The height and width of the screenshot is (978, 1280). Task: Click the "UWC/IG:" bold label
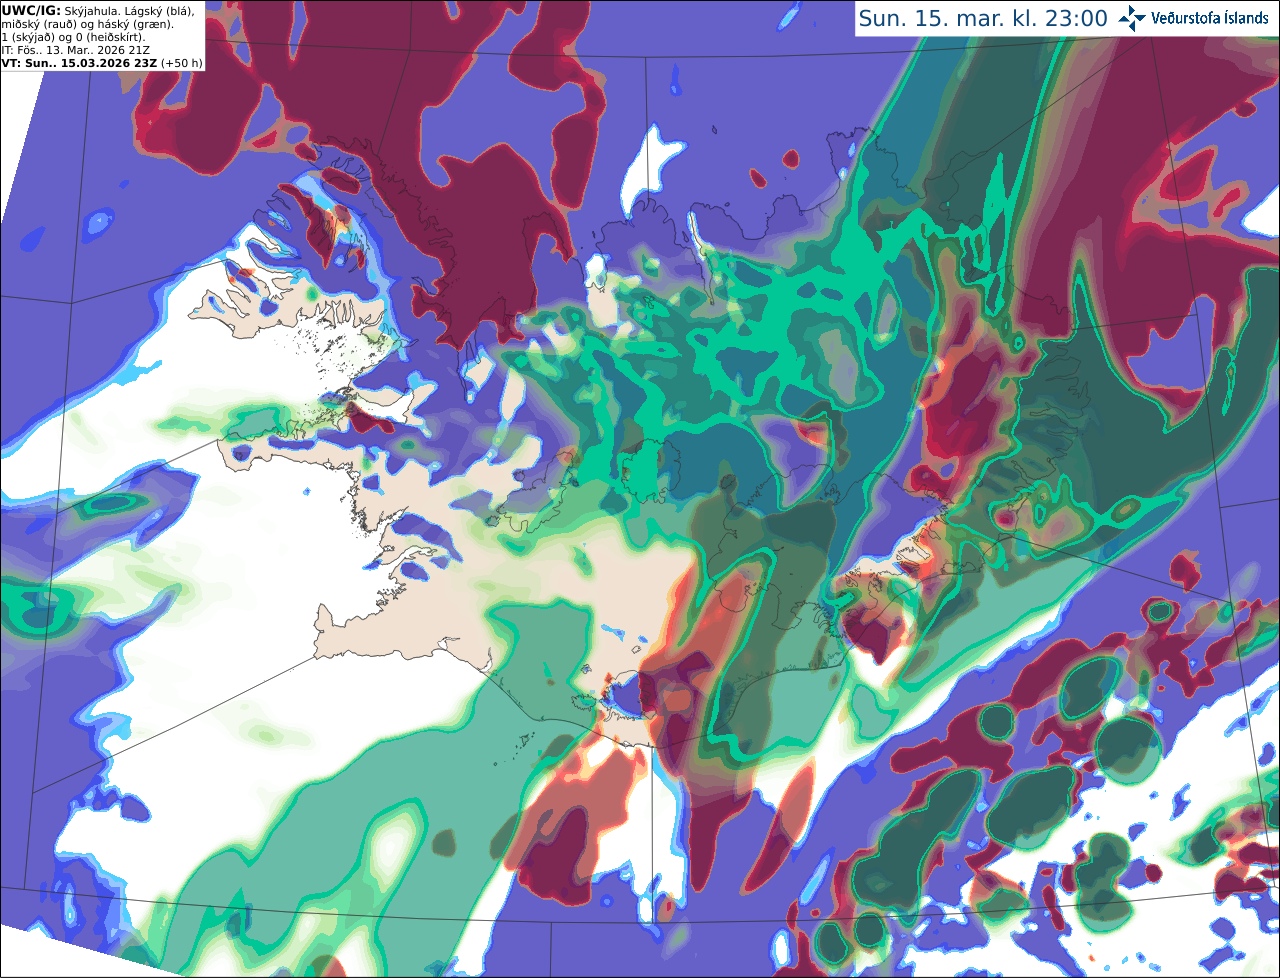(x=31, y=11)
